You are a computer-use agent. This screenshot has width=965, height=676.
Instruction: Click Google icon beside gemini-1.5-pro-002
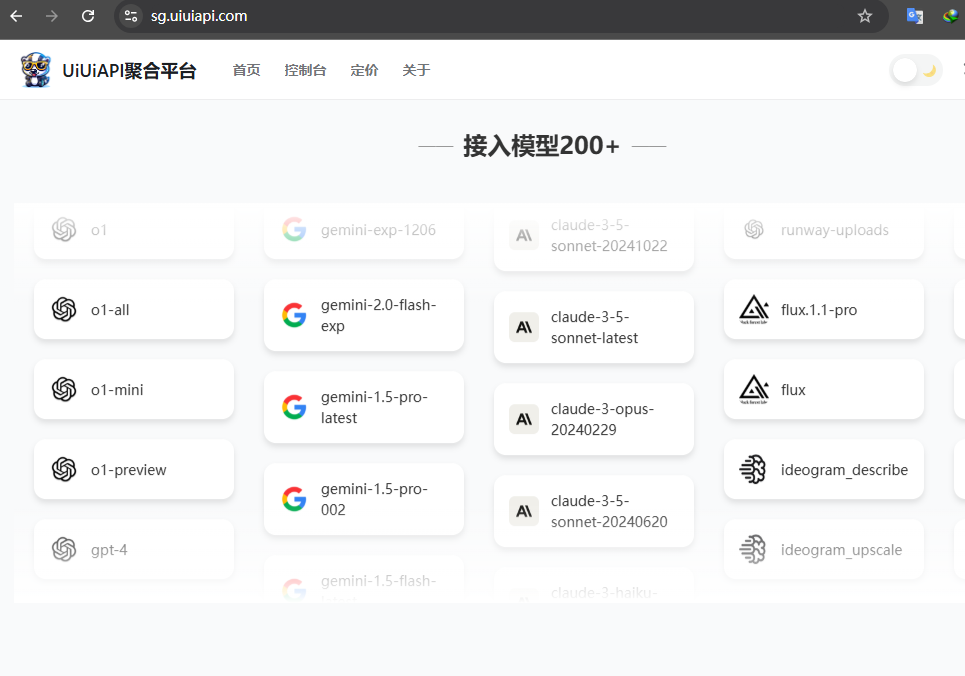294,499
